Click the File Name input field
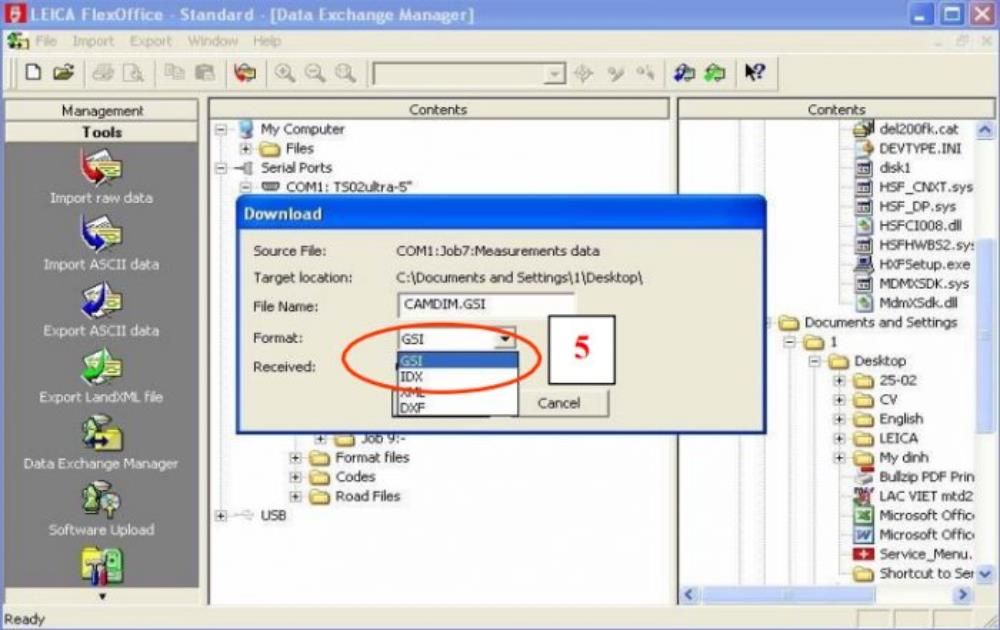 (485, 306)
